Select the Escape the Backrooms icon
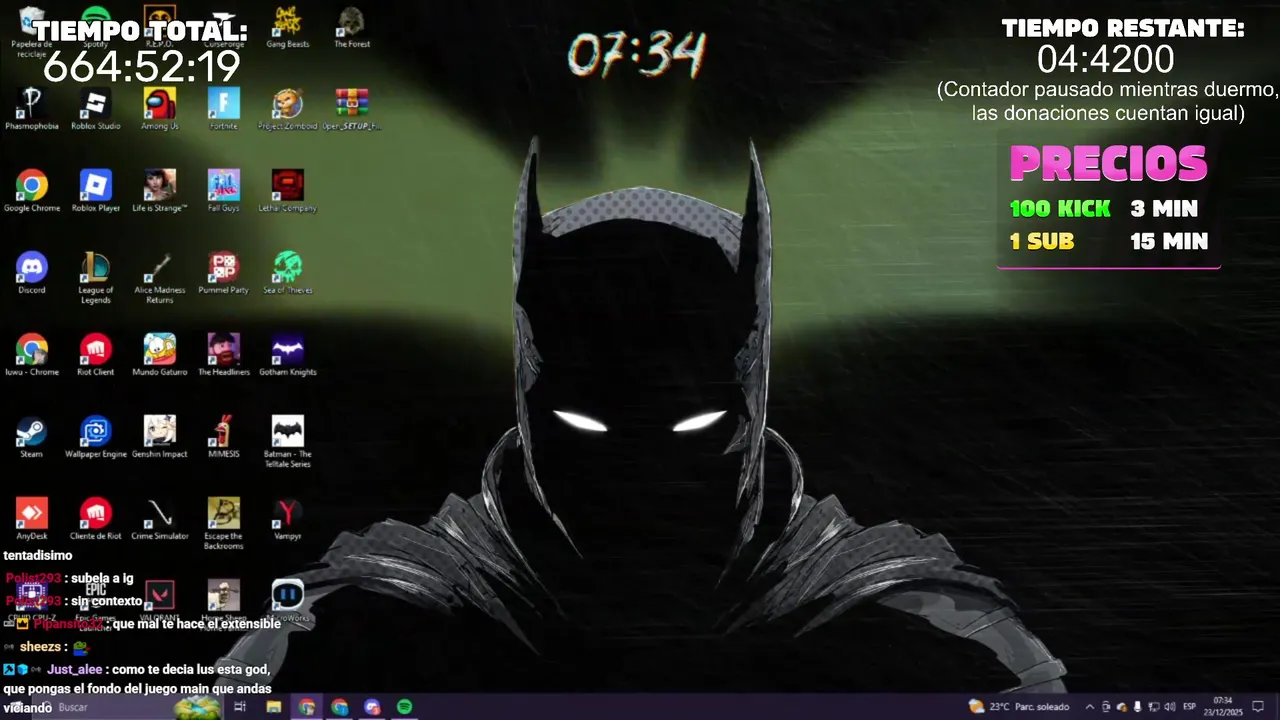The image size is (1280, 720). click(224, 524)
